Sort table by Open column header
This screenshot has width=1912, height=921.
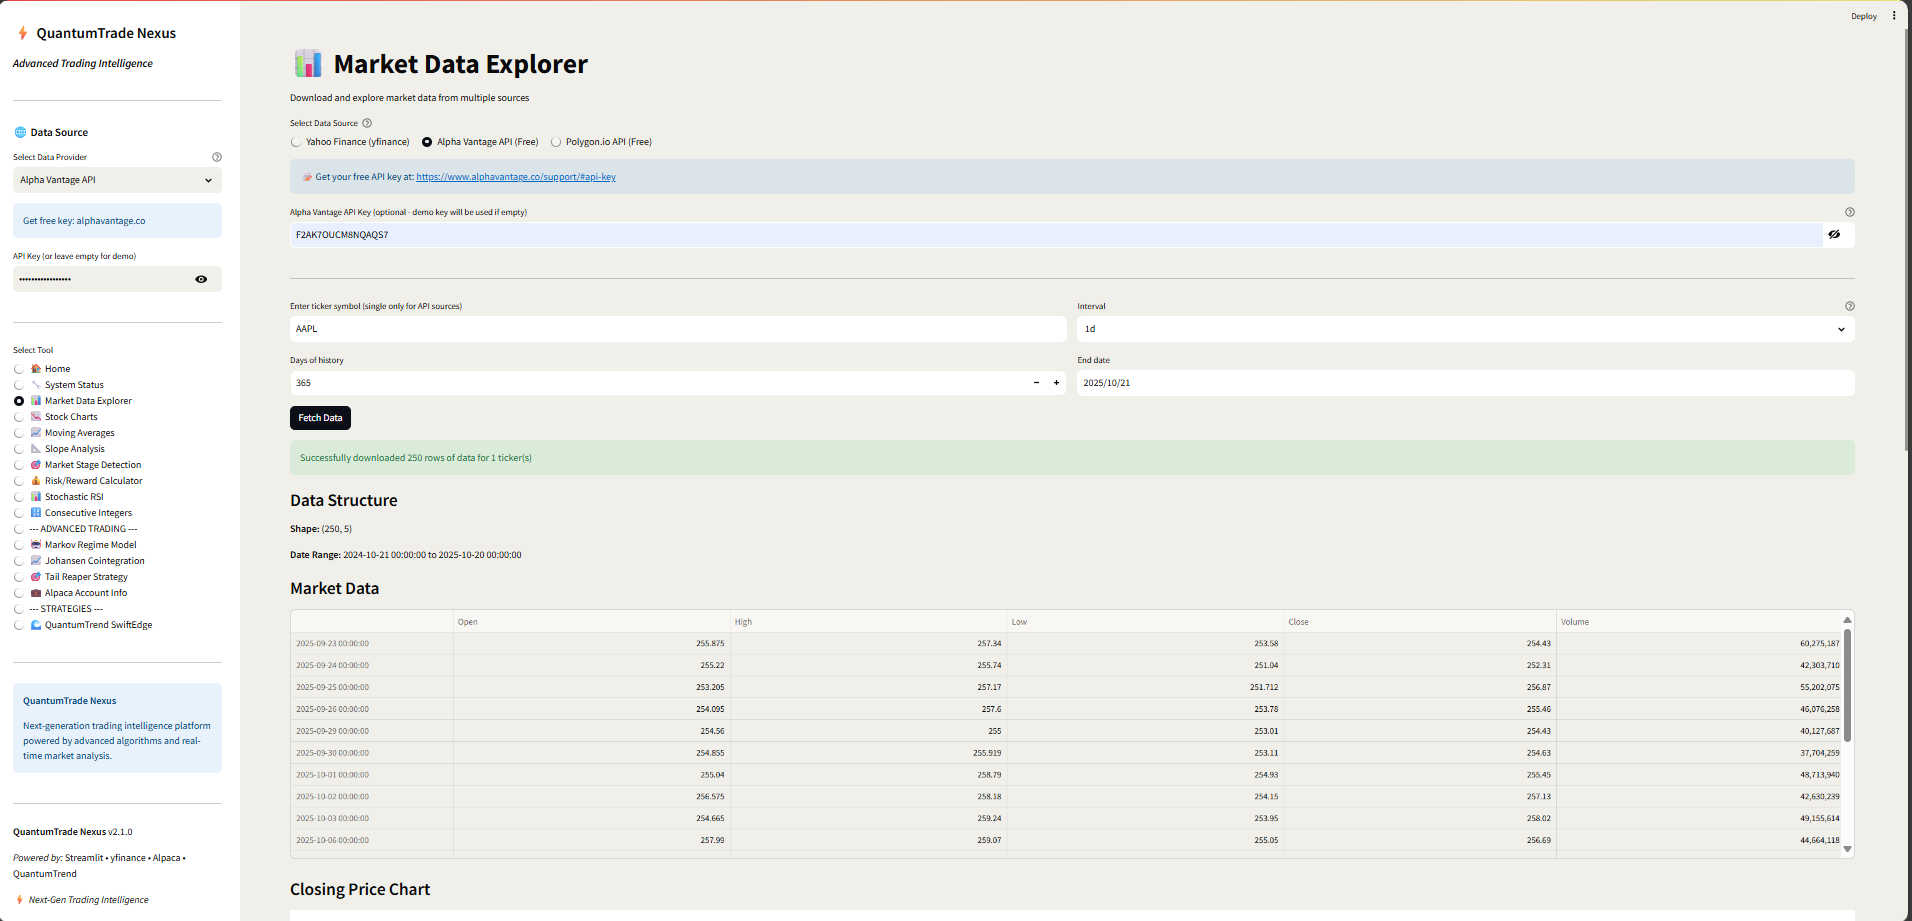click(592, 622)
